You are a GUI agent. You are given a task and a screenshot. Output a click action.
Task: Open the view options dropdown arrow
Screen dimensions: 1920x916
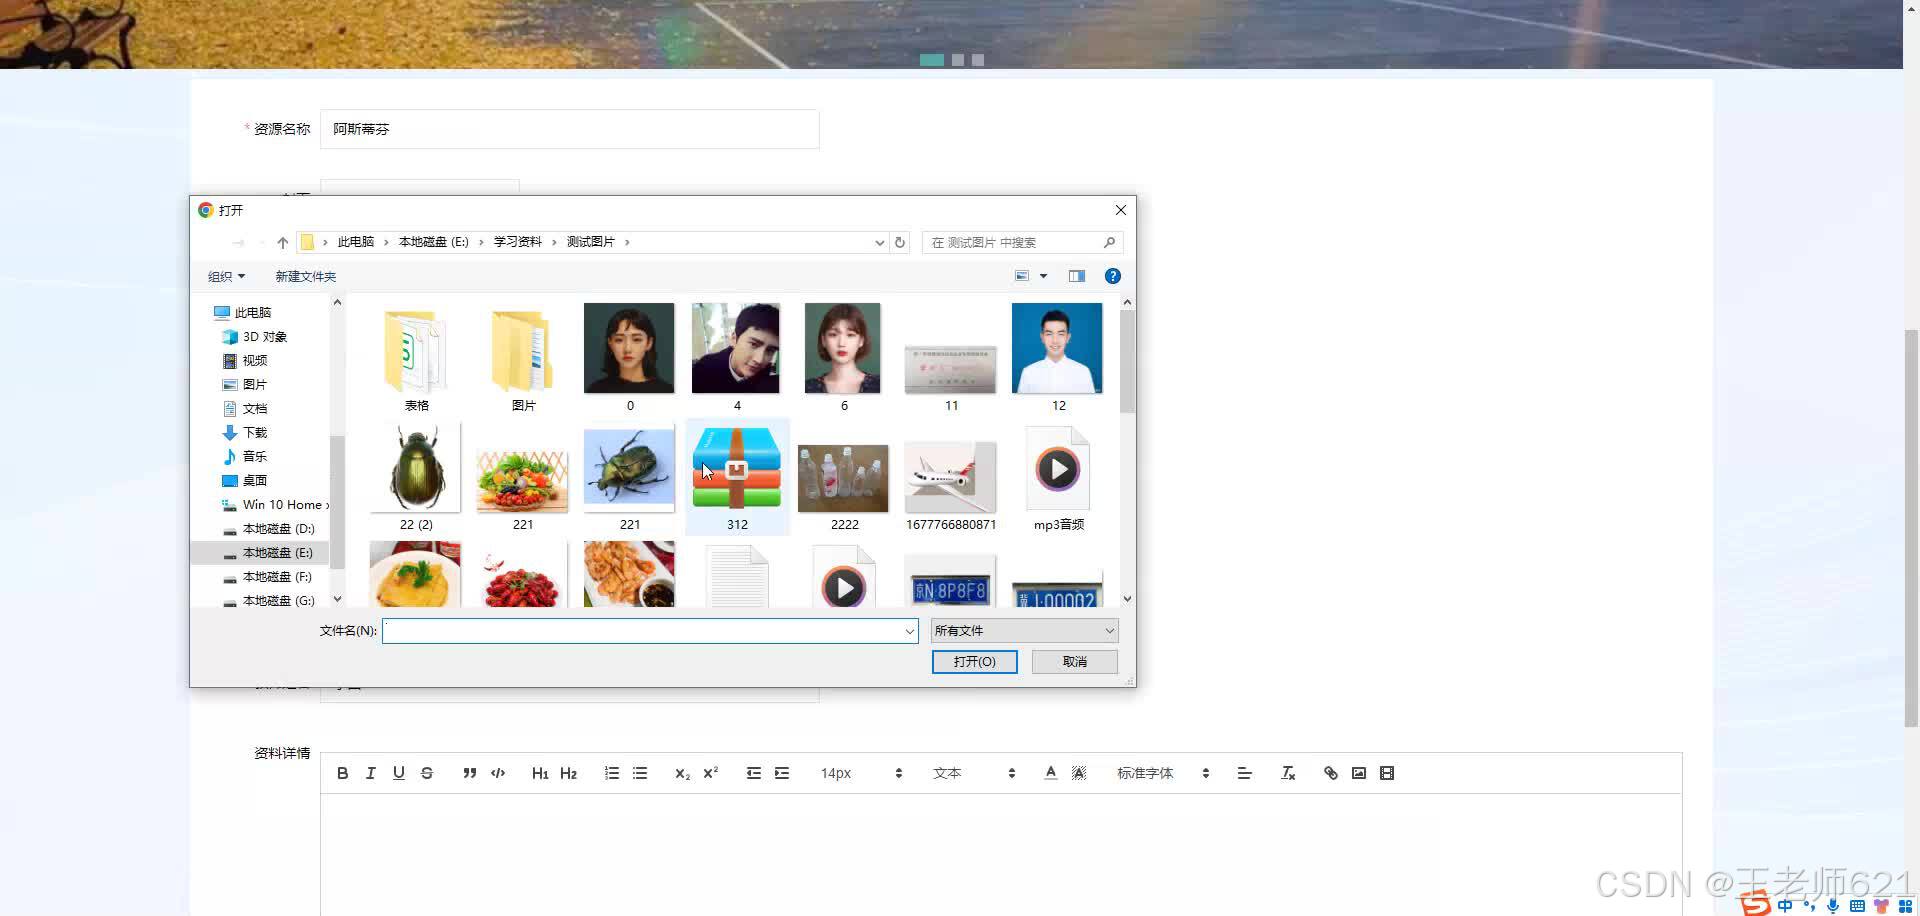pos(1043,276)
